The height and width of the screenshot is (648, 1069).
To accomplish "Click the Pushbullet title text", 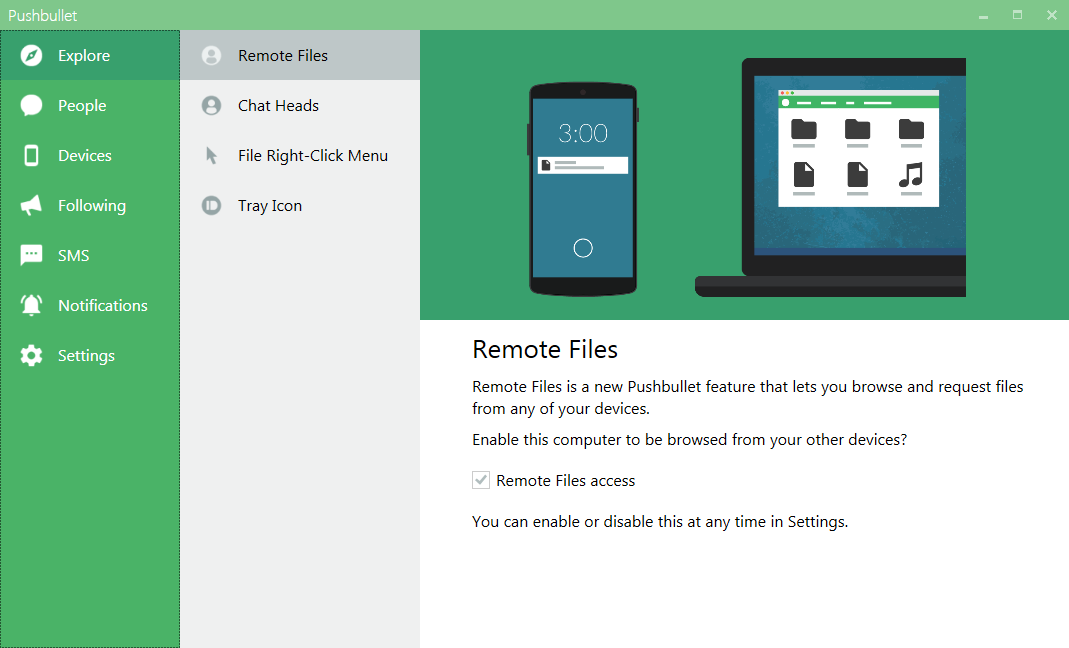I will [42, 15].
